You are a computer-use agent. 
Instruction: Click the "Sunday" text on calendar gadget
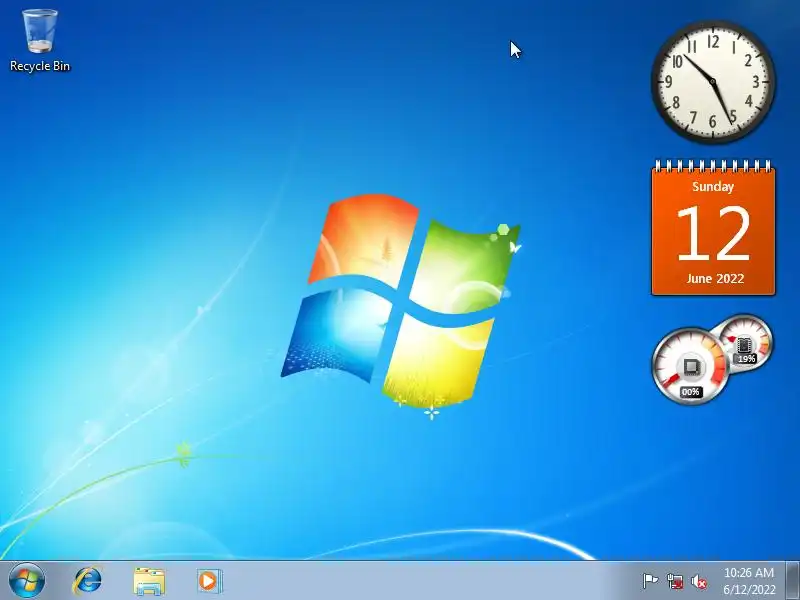(713, 187)
